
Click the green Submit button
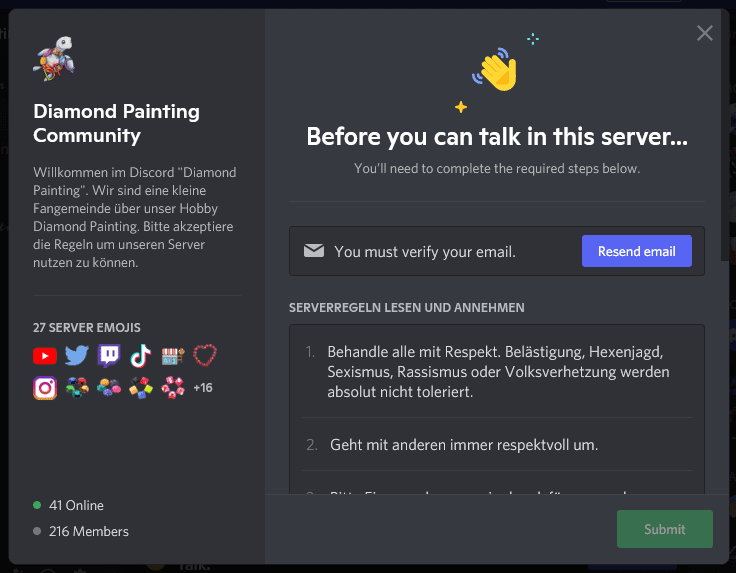(x=664, y=529)
